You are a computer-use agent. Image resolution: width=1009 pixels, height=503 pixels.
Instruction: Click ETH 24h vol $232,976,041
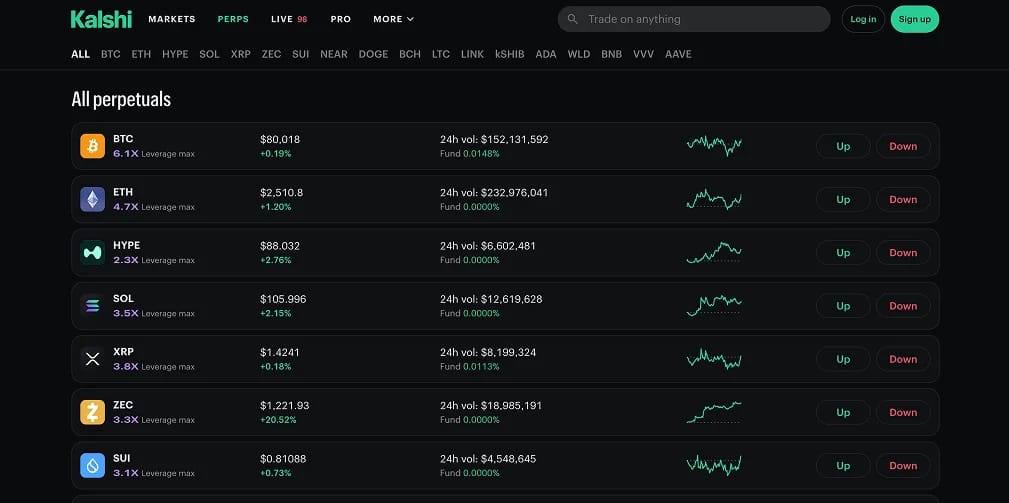(494, 193)
